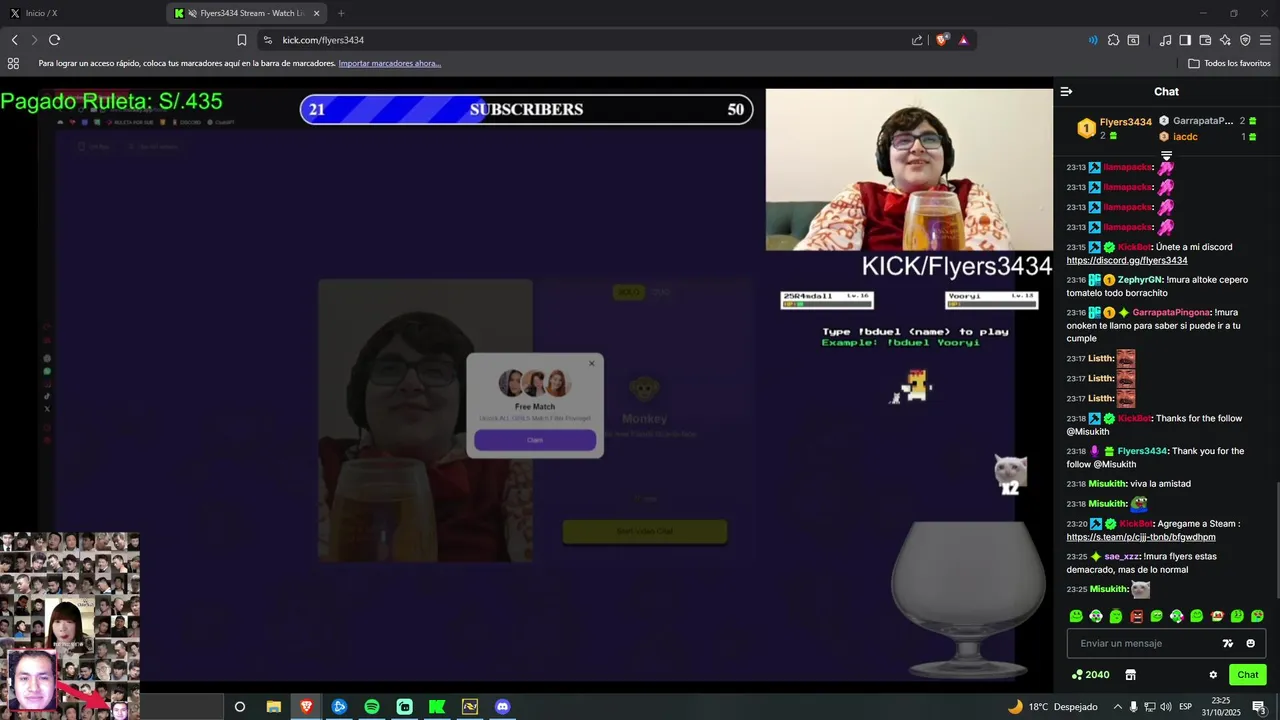Show hidden system tray icons
1280x720 pixels.
click(x=1116, y=707)
